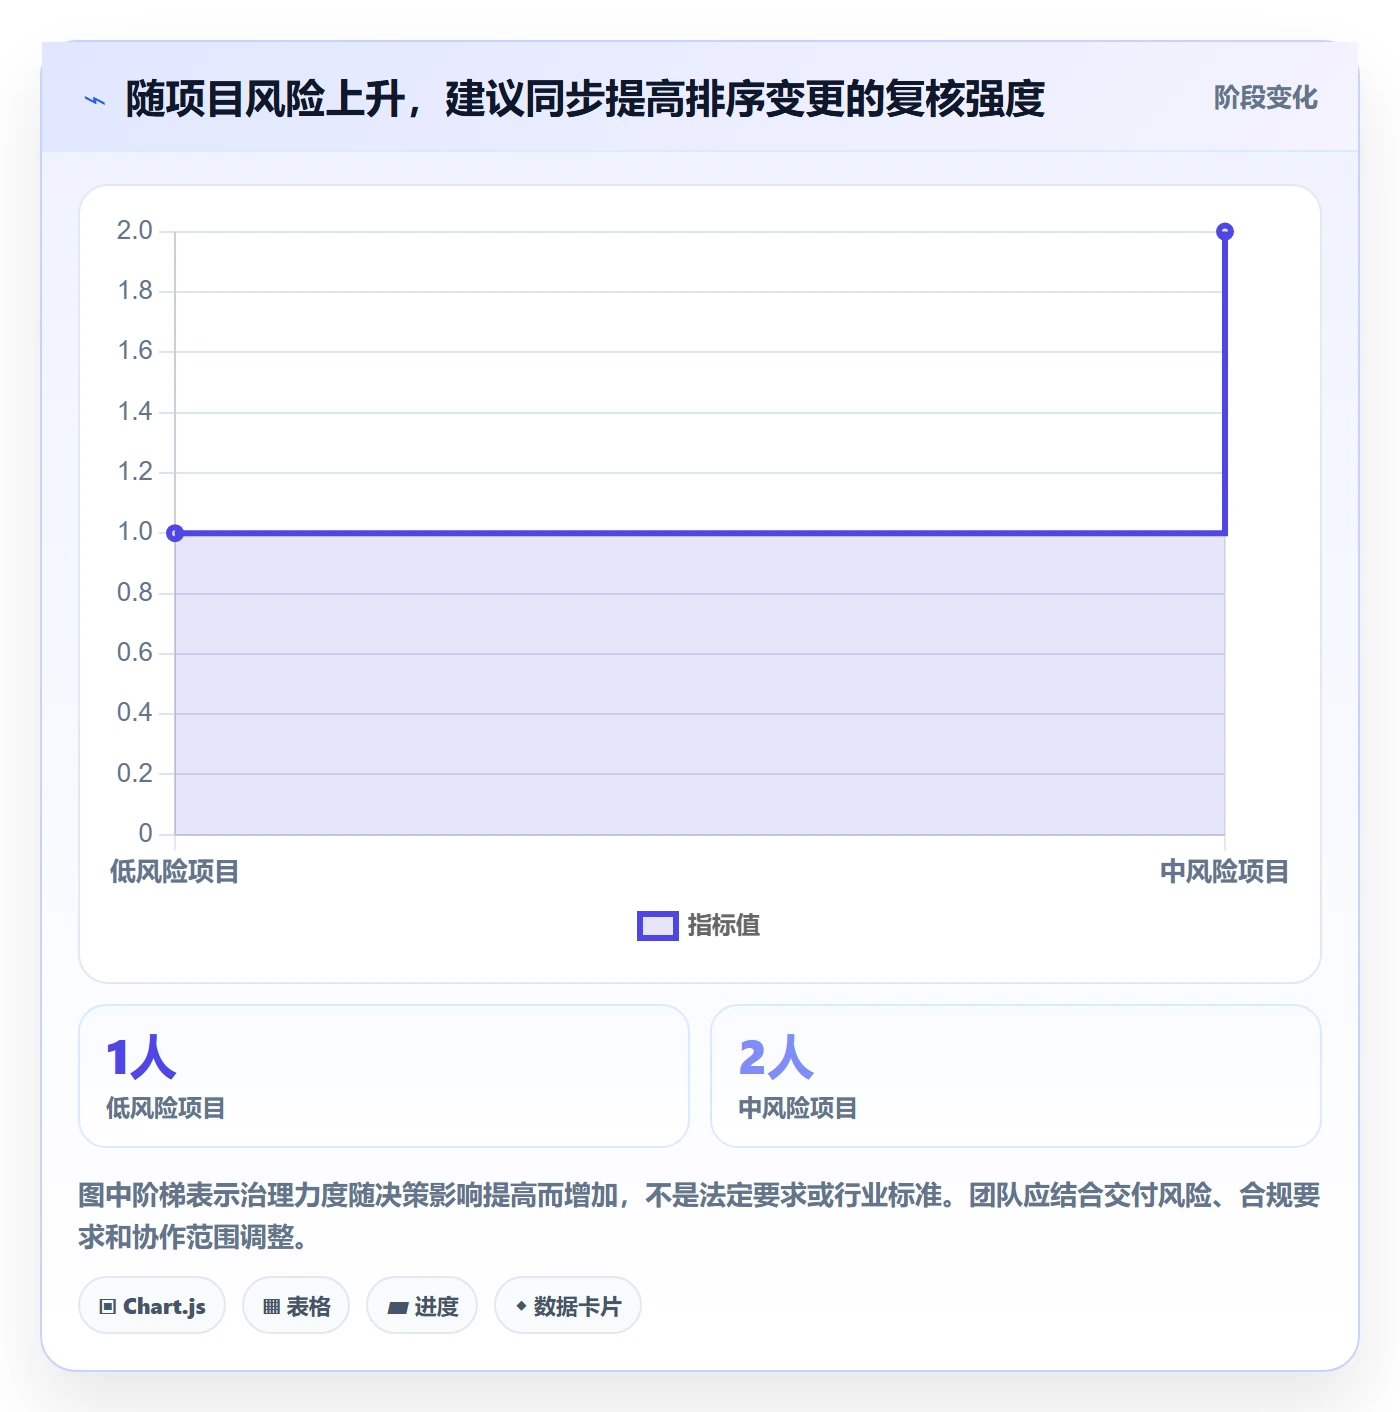Click the 进度 tag
This screenshot has height=1412, width=1400.
tap(422, 1306)
